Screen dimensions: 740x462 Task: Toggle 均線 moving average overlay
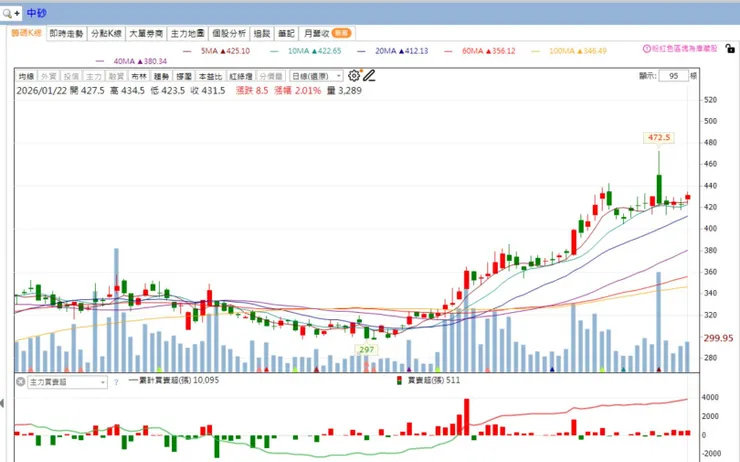point(26,76)
